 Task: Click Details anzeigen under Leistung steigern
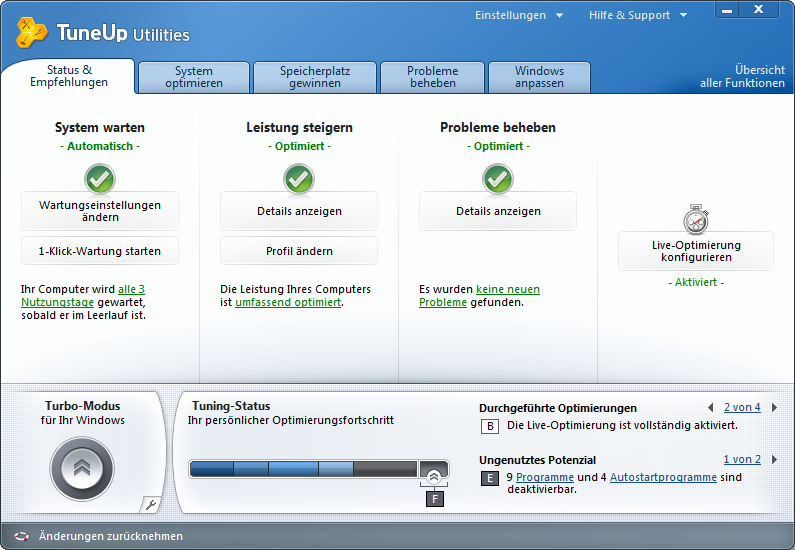click(x=299, y=211)
